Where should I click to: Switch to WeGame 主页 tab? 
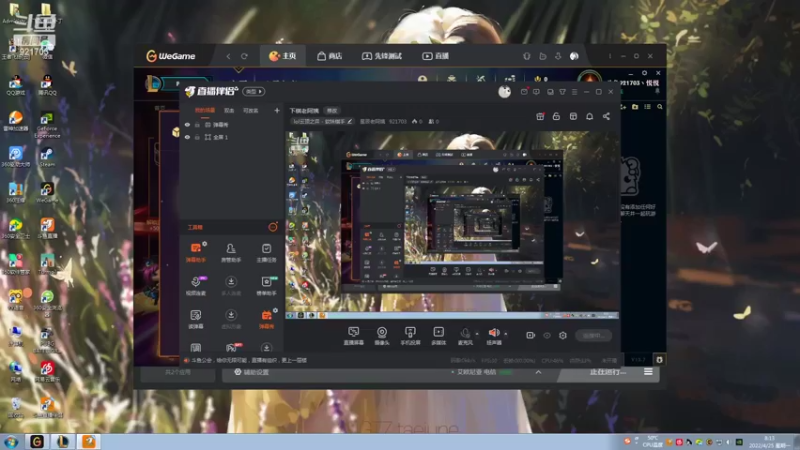283,56
